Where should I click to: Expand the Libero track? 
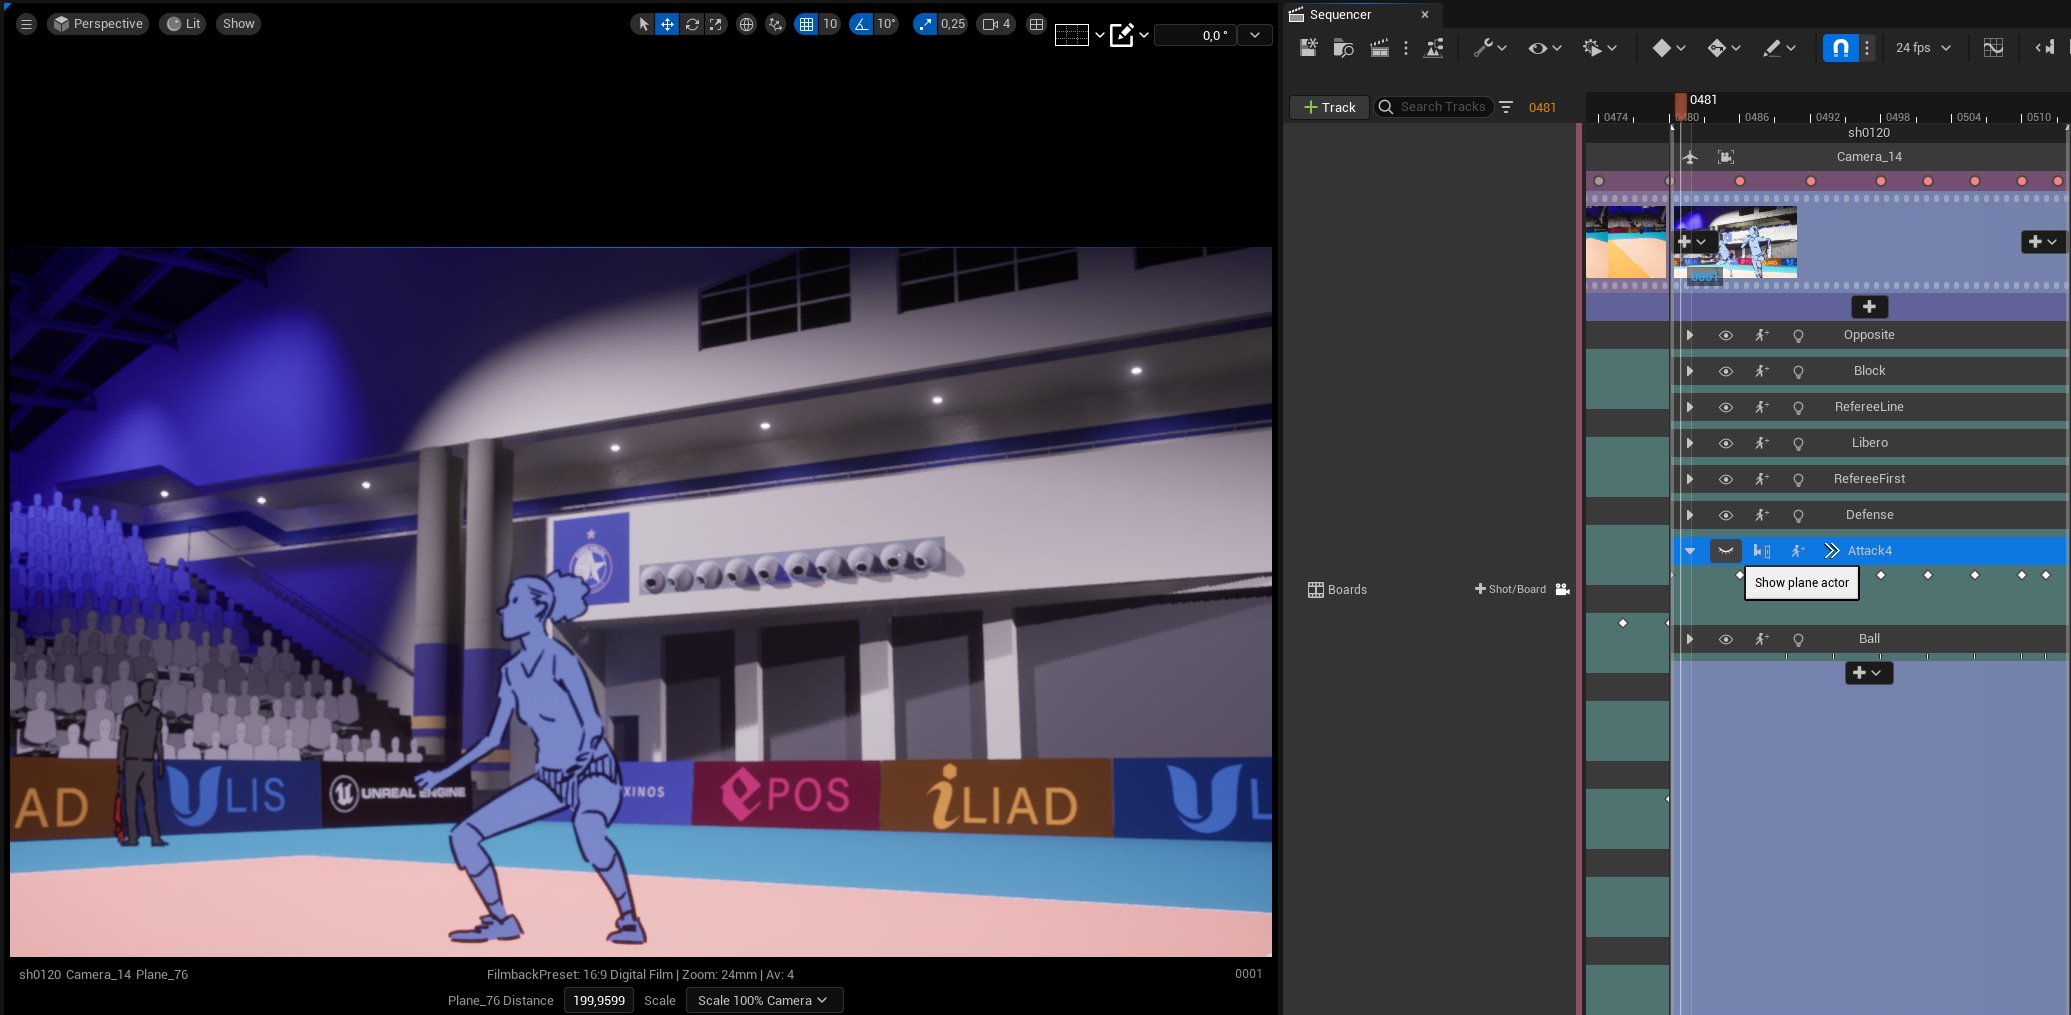click(x=1690, y=443)
